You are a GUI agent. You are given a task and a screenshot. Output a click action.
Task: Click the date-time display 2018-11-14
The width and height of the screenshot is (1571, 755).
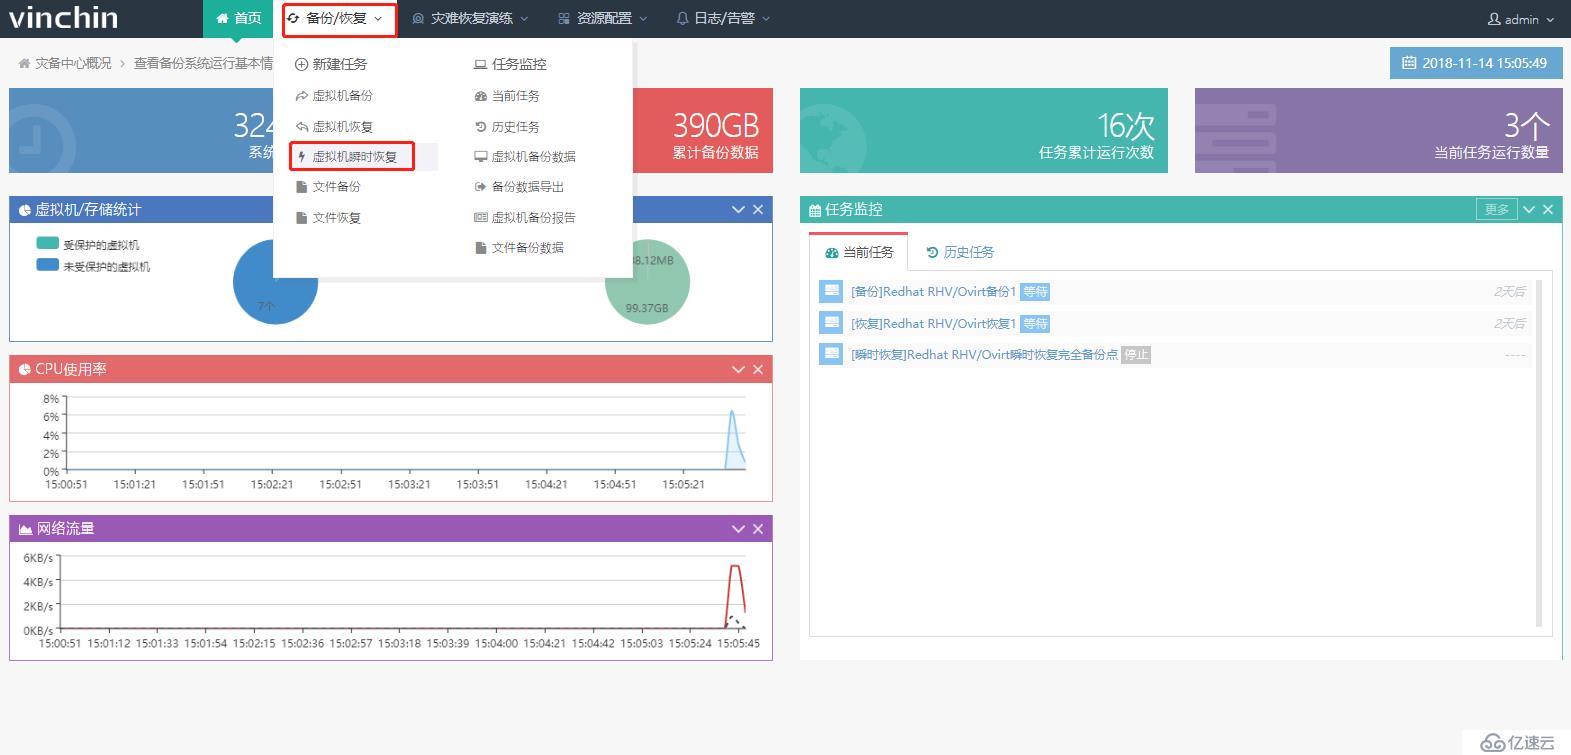coord(1475,63)
